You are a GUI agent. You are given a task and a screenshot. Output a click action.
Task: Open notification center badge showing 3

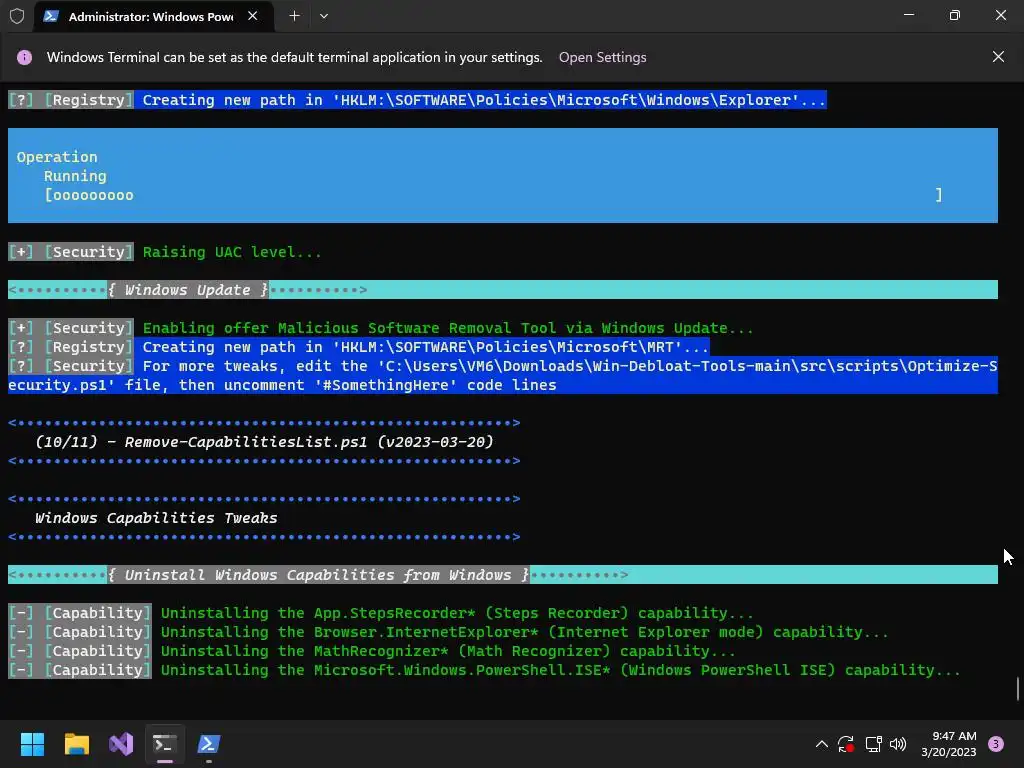click(x=995, y=744)
